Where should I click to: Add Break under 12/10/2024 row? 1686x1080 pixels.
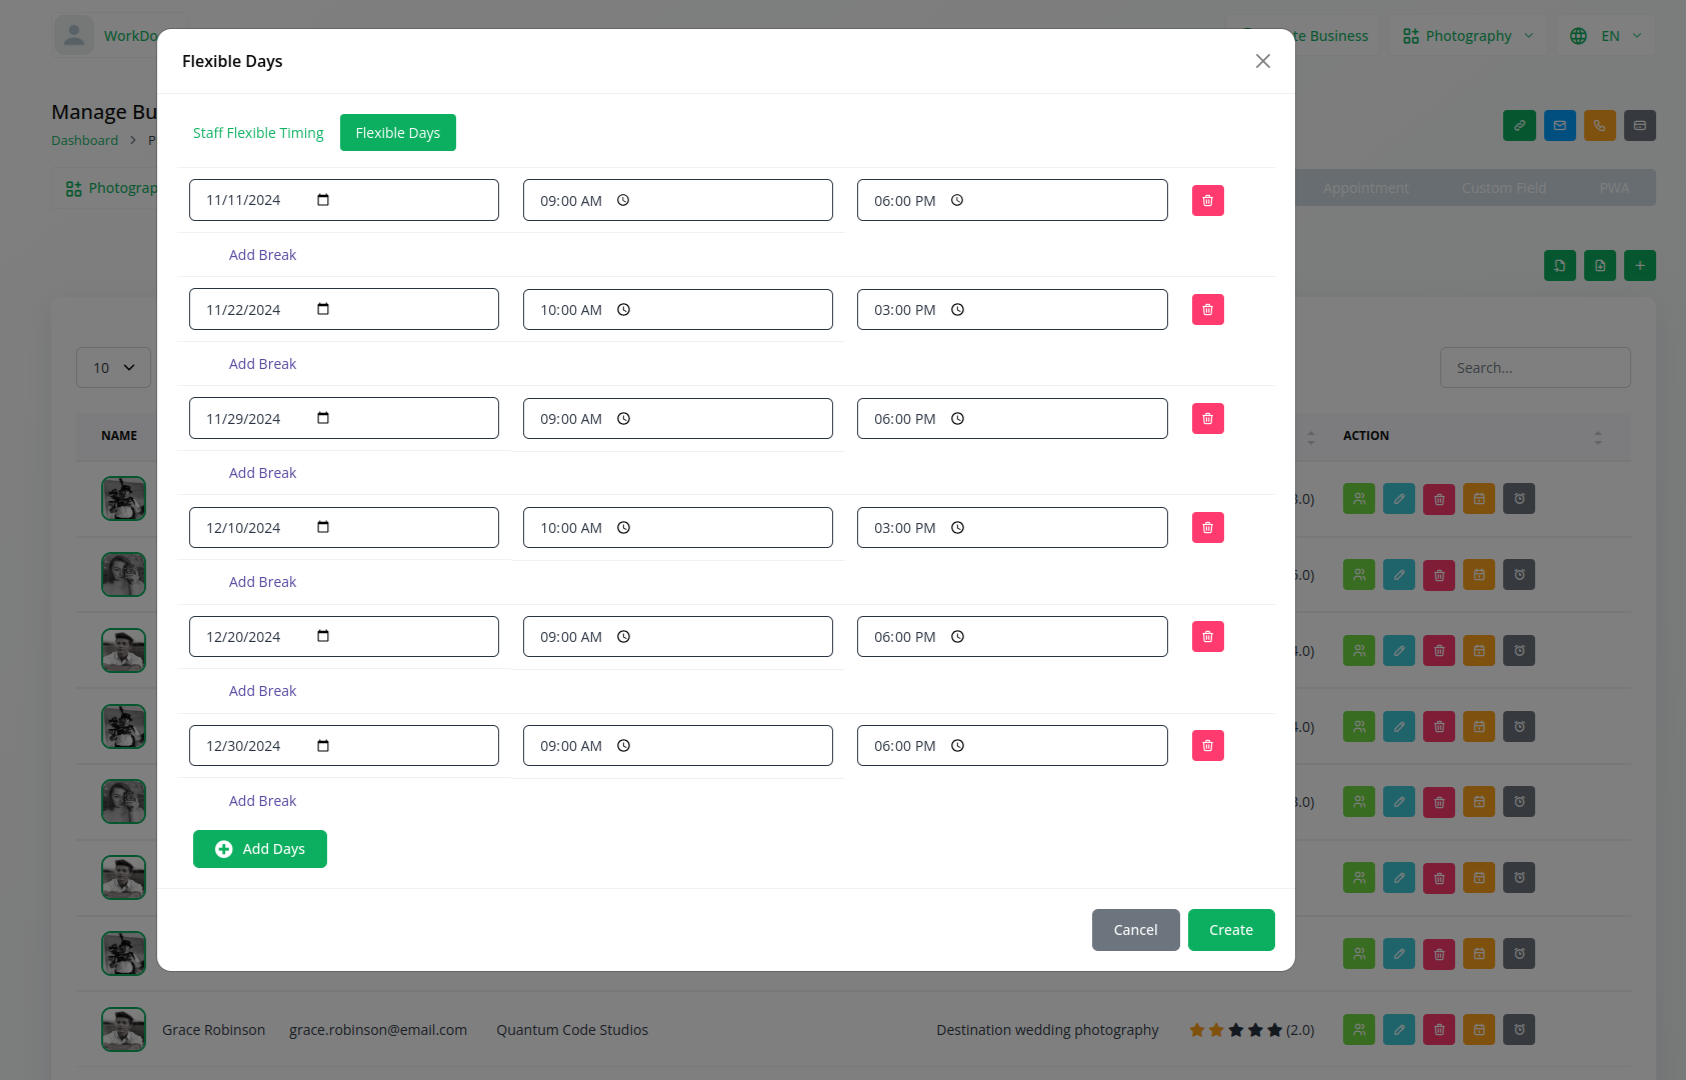pos(262,582)
